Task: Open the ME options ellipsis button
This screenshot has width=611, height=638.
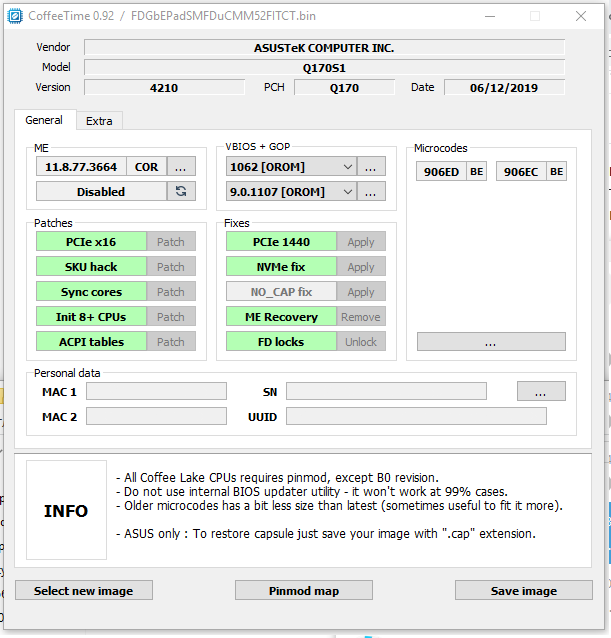Action: tap(181, 167)
